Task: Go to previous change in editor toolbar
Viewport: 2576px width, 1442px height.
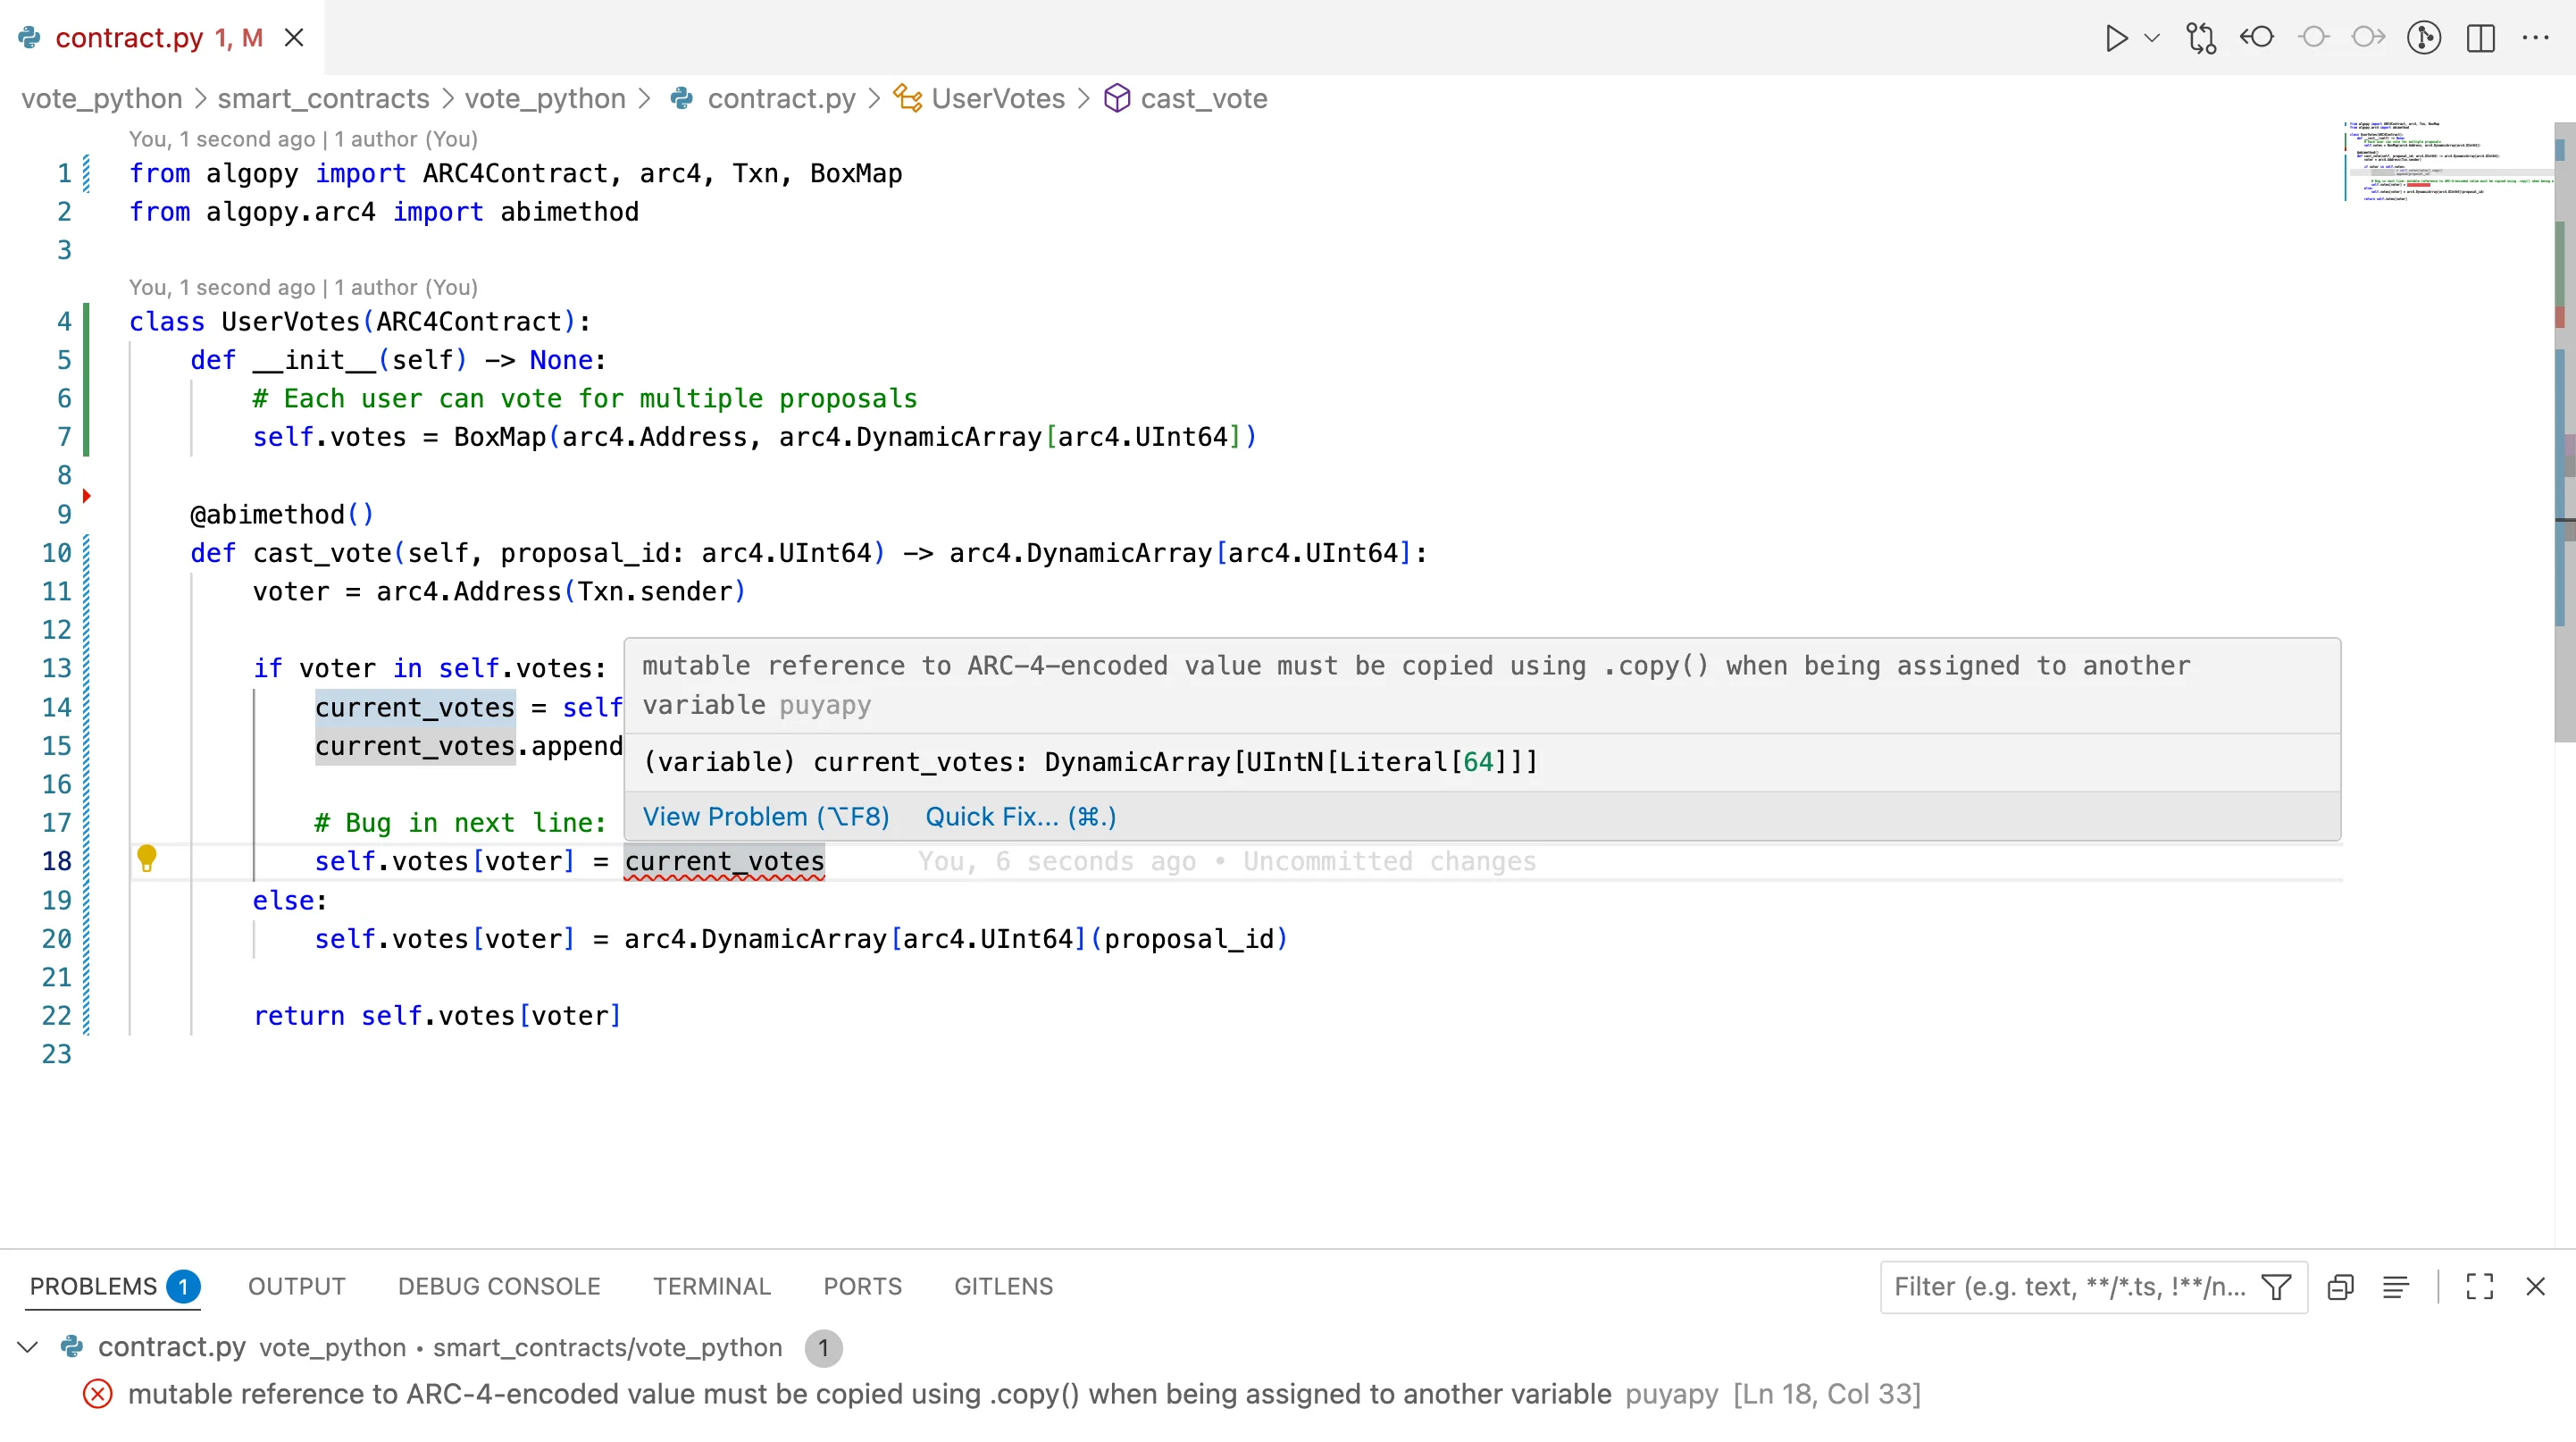Action: coord(2257,38)
